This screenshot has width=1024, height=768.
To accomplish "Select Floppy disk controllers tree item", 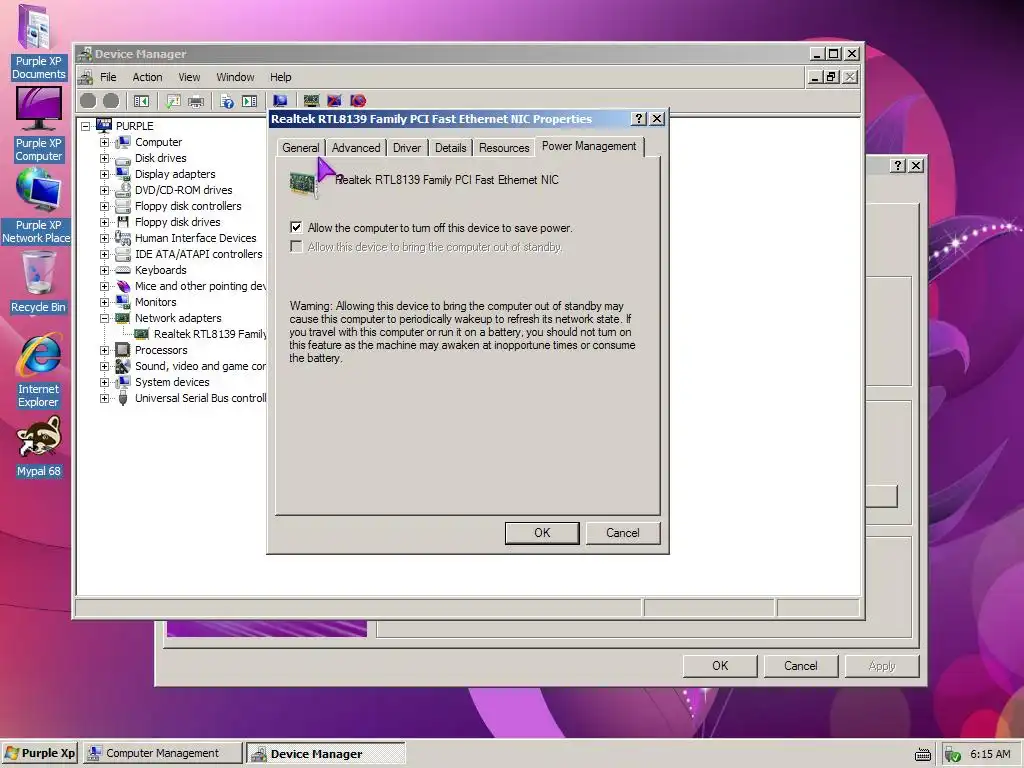I will point(188,206).
